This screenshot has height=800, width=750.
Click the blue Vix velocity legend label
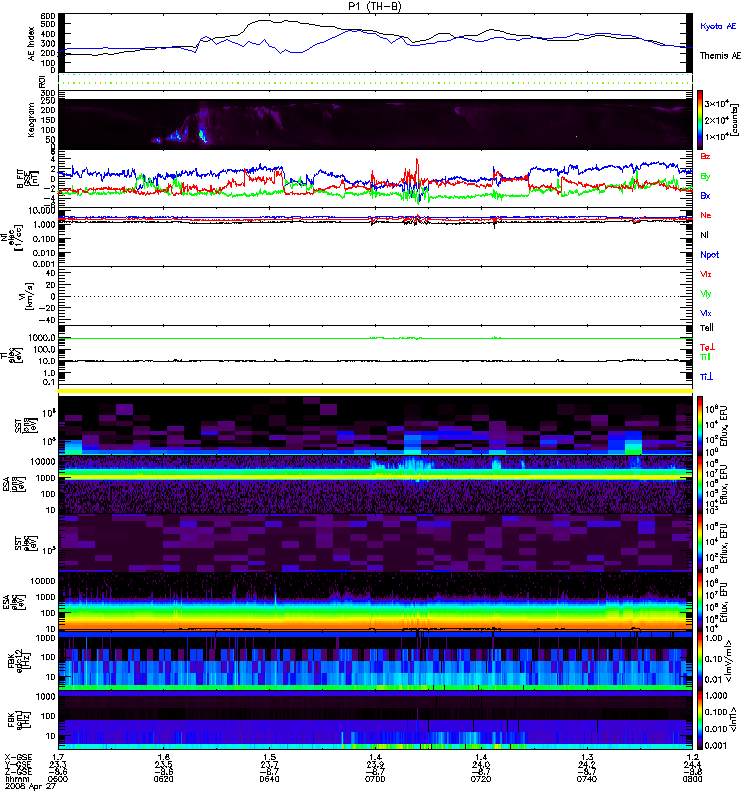[706, 313]
